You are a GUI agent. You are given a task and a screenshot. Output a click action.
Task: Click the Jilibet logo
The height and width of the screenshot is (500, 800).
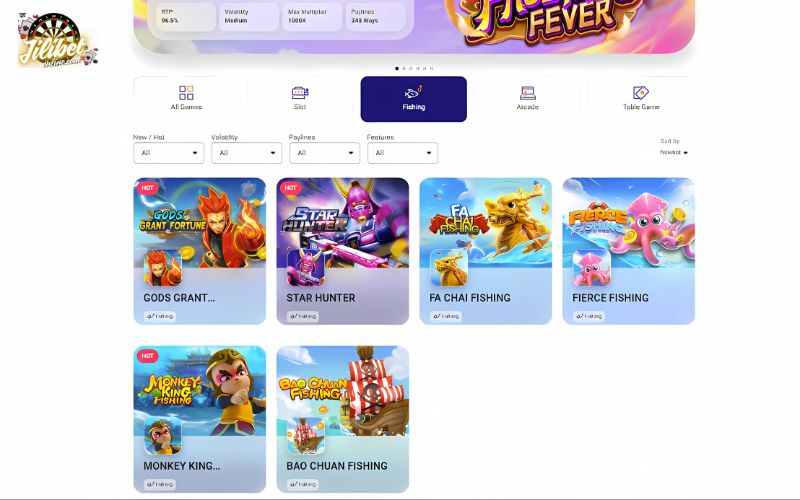pos(58,40)
